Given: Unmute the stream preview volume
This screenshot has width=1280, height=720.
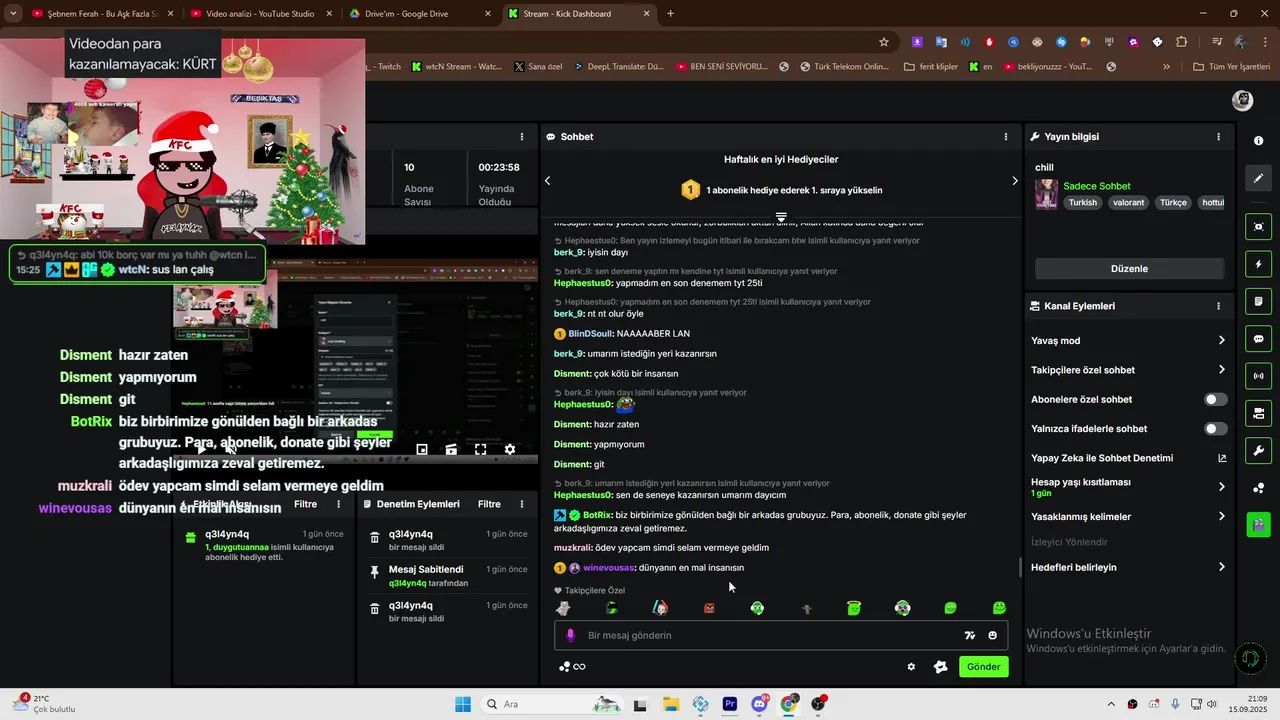Looking at the screenshot, I should pyautogui.click(x=230, y=450).
